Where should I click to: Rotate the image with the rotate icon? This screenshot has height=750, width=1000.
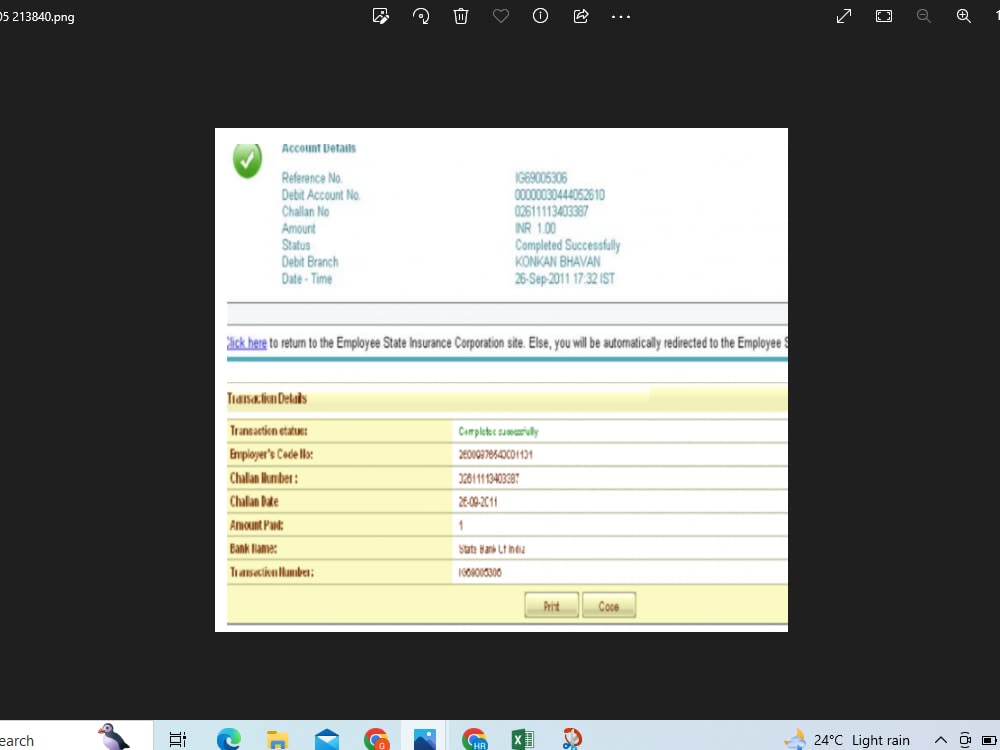[421, 16]
